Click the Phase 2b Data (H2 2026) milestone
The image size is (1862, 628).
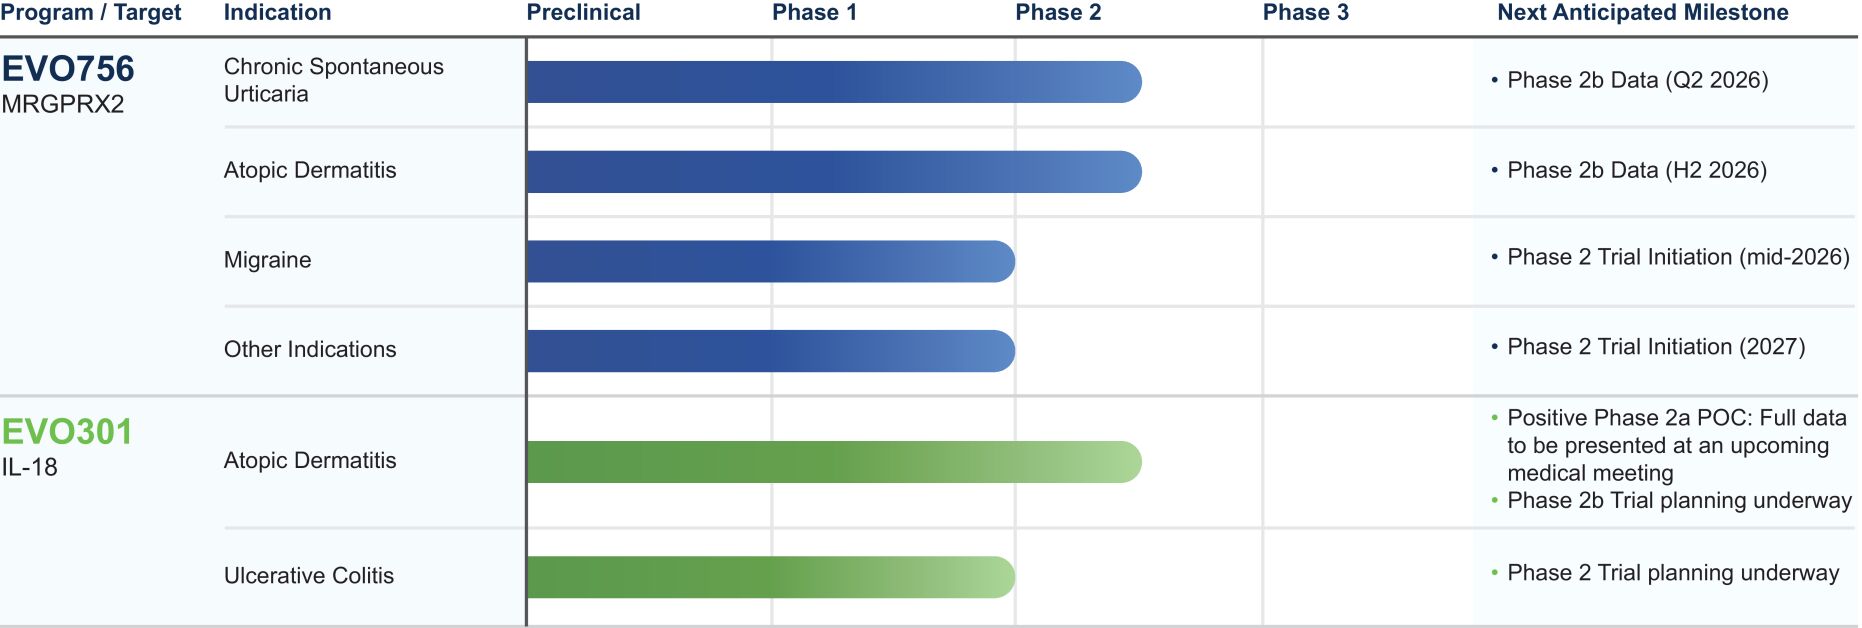(x=1636, y=170)
